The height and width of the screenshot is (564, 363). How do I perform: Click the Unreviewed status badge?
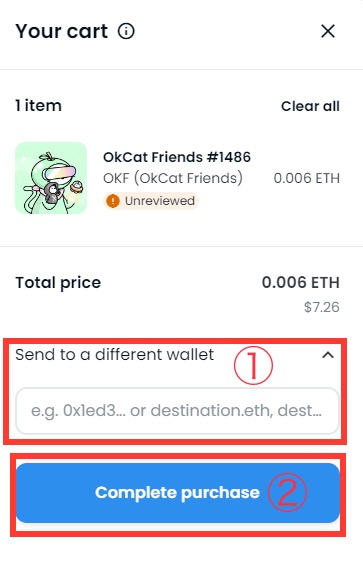[151, 201]
